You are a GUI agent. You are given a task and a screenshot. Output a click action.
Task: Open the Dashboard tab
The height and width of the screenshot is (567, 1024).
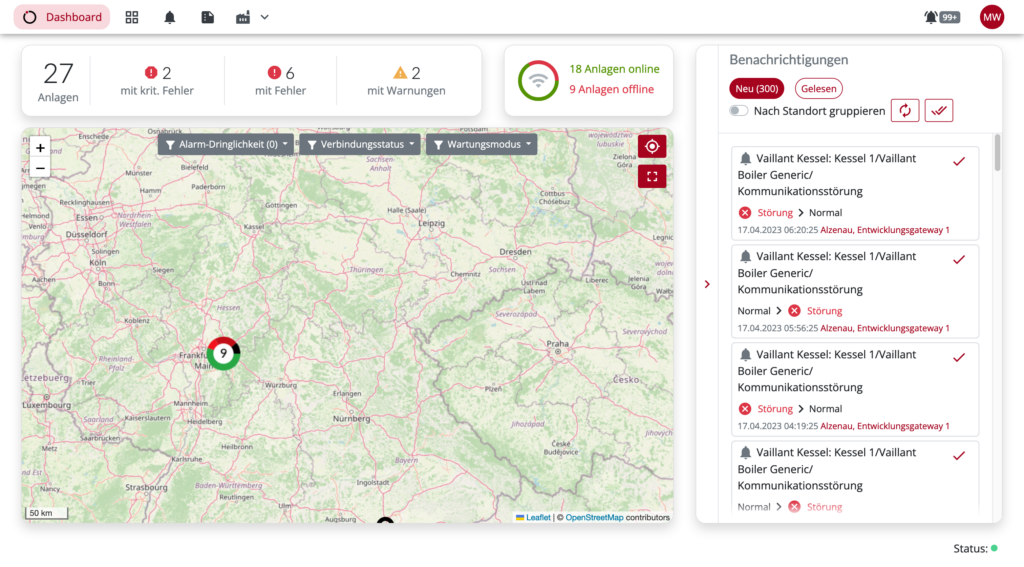(62, 17)
